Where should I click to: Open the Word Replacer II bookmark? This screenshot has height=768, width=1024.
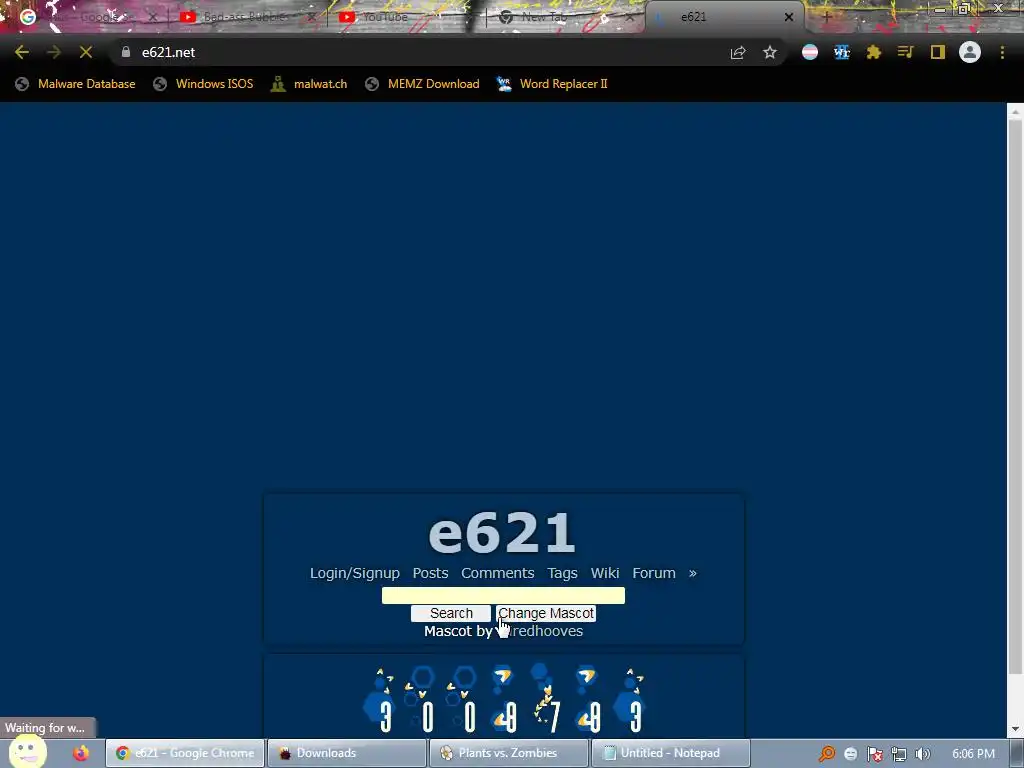coord(552,84)
